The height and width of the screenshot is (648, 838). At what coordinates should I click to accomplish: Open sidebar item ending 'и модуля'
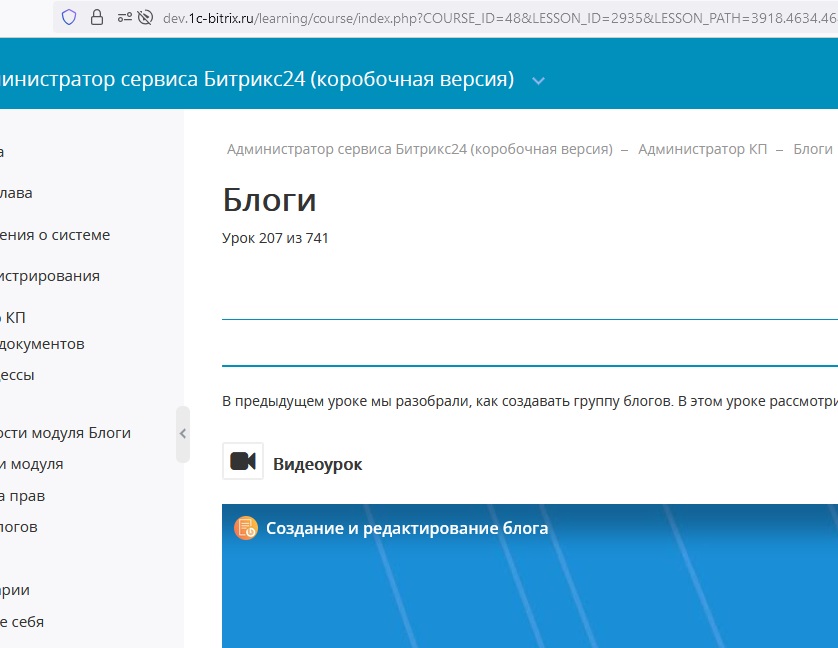point(32,464)
